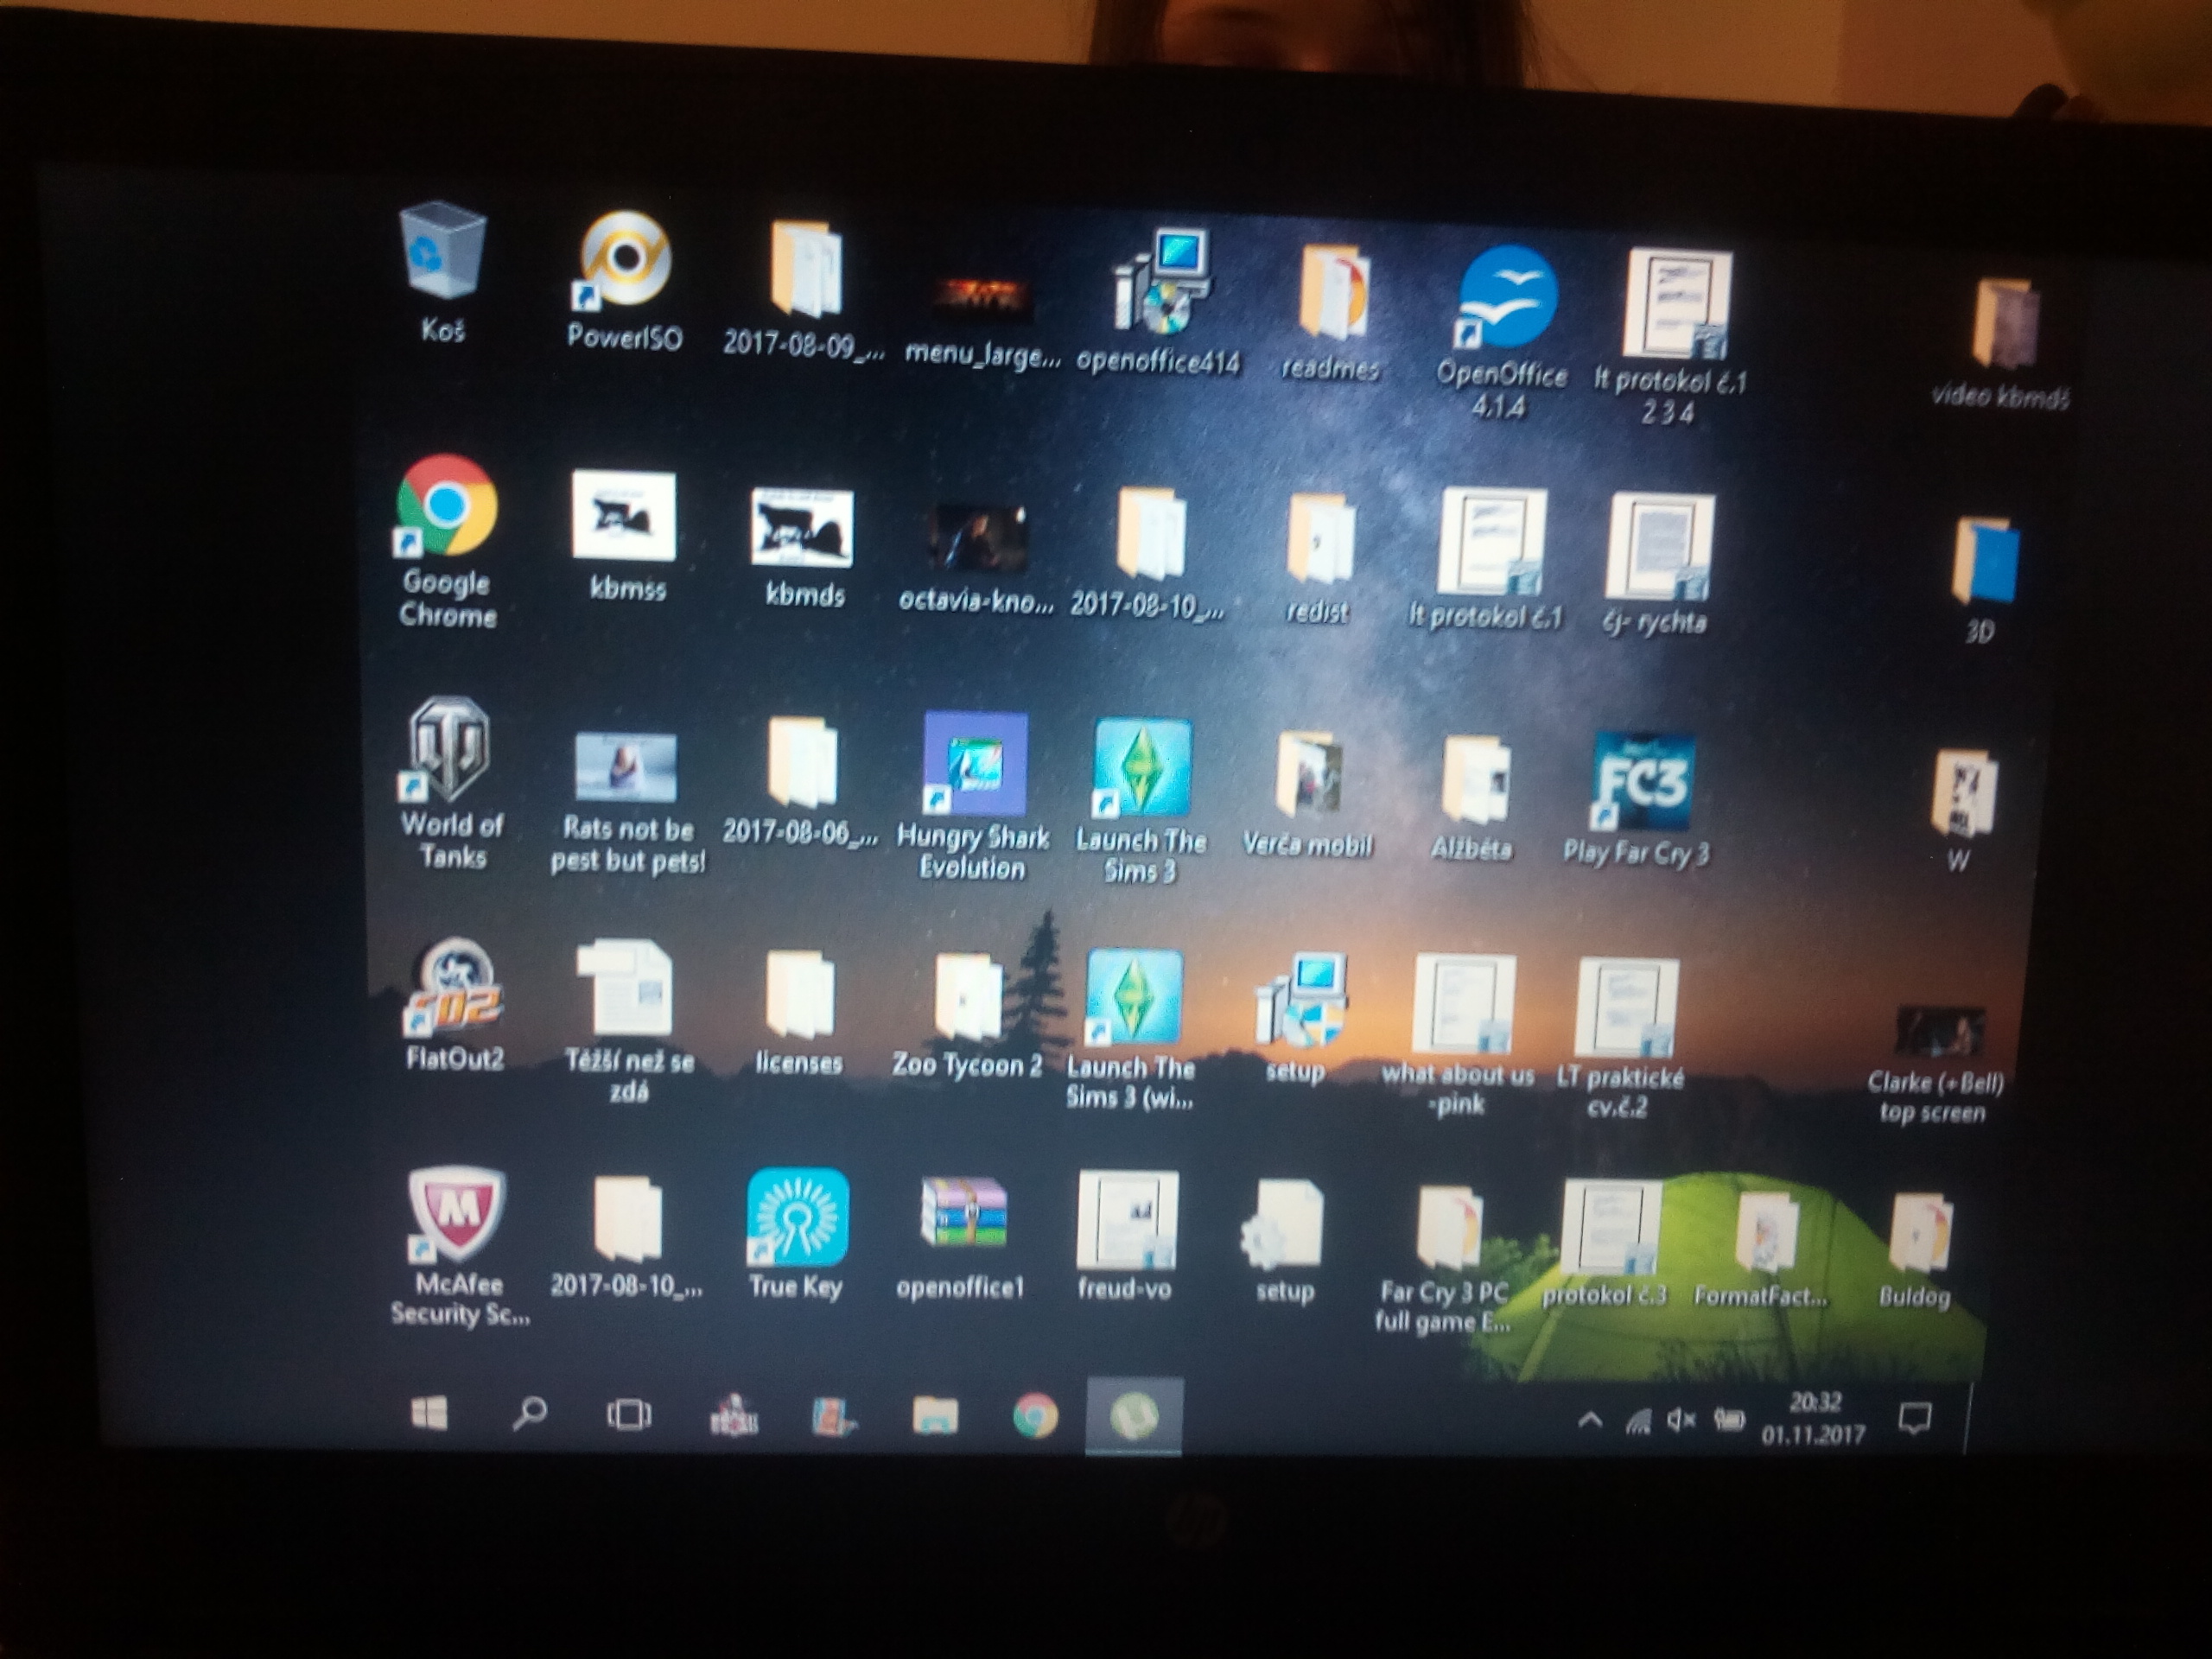Screen dimensions: 2212x1659
Task: Open the network status tray icon
Action: coord(1638,1420)
